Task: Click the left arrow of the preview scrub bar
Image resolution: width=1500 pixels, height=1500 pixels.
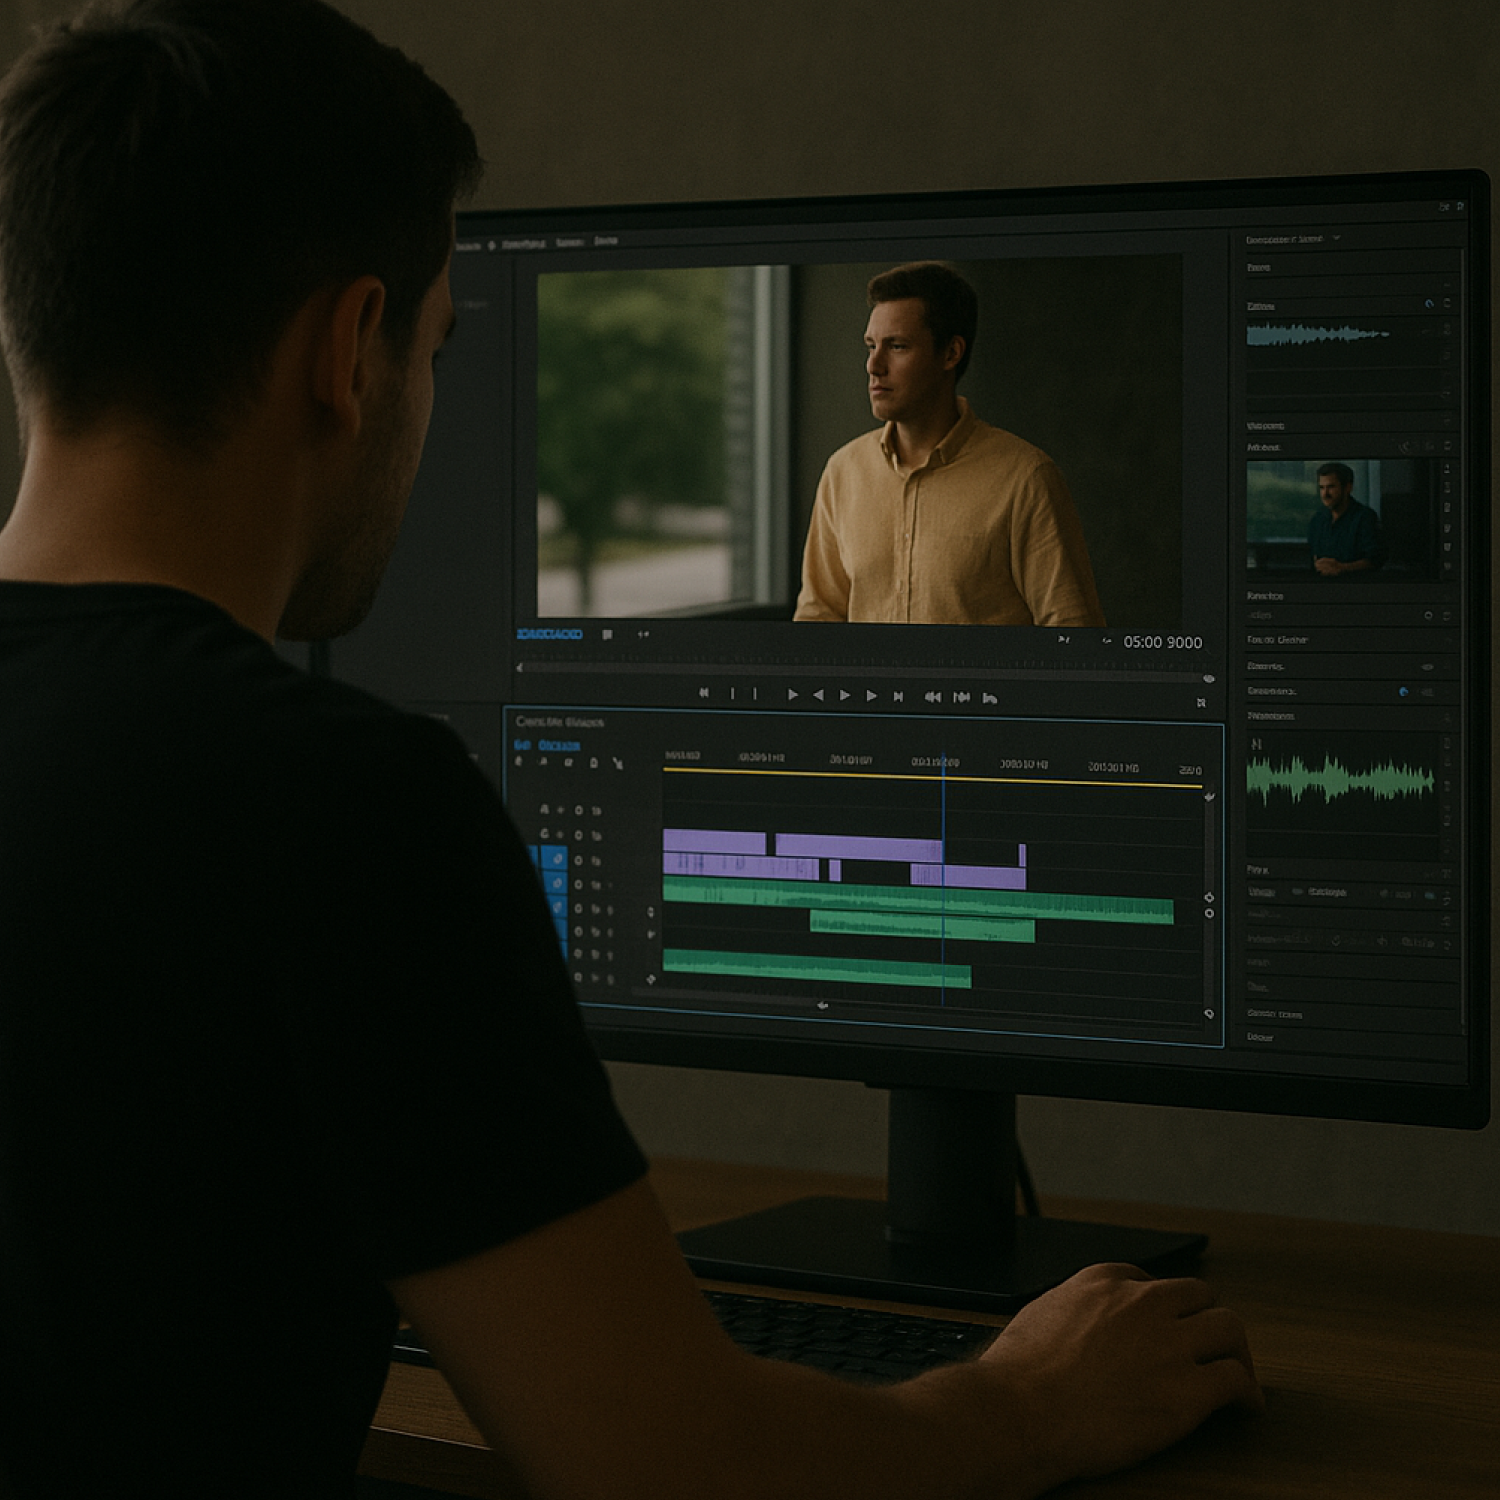Action: (x=519, y=667)
